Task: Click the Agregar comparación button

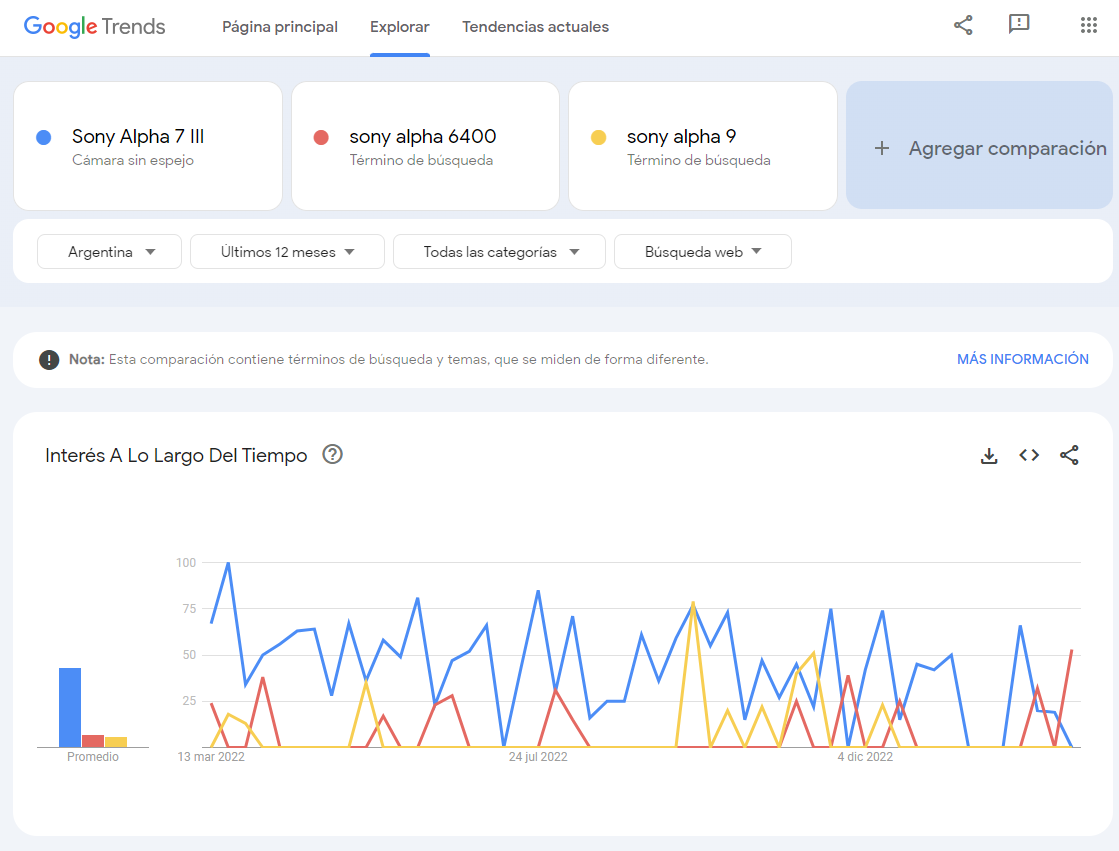Action: click(979, 145)
